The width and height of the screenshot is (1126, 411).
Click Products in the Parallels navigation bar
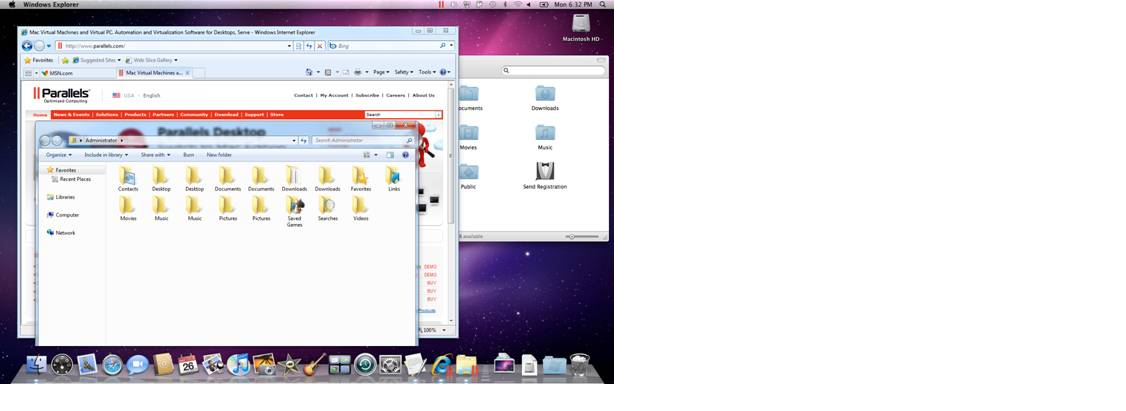click(134, 114)
